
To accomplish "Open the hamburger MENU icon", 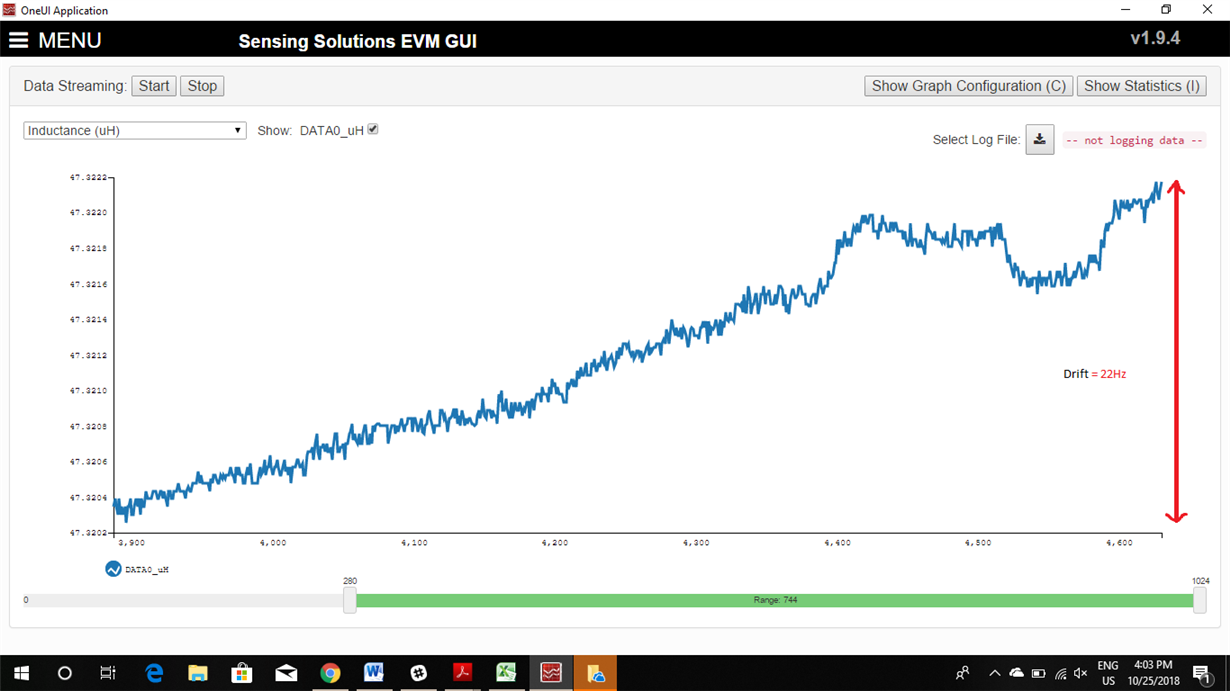I will 18,41.
